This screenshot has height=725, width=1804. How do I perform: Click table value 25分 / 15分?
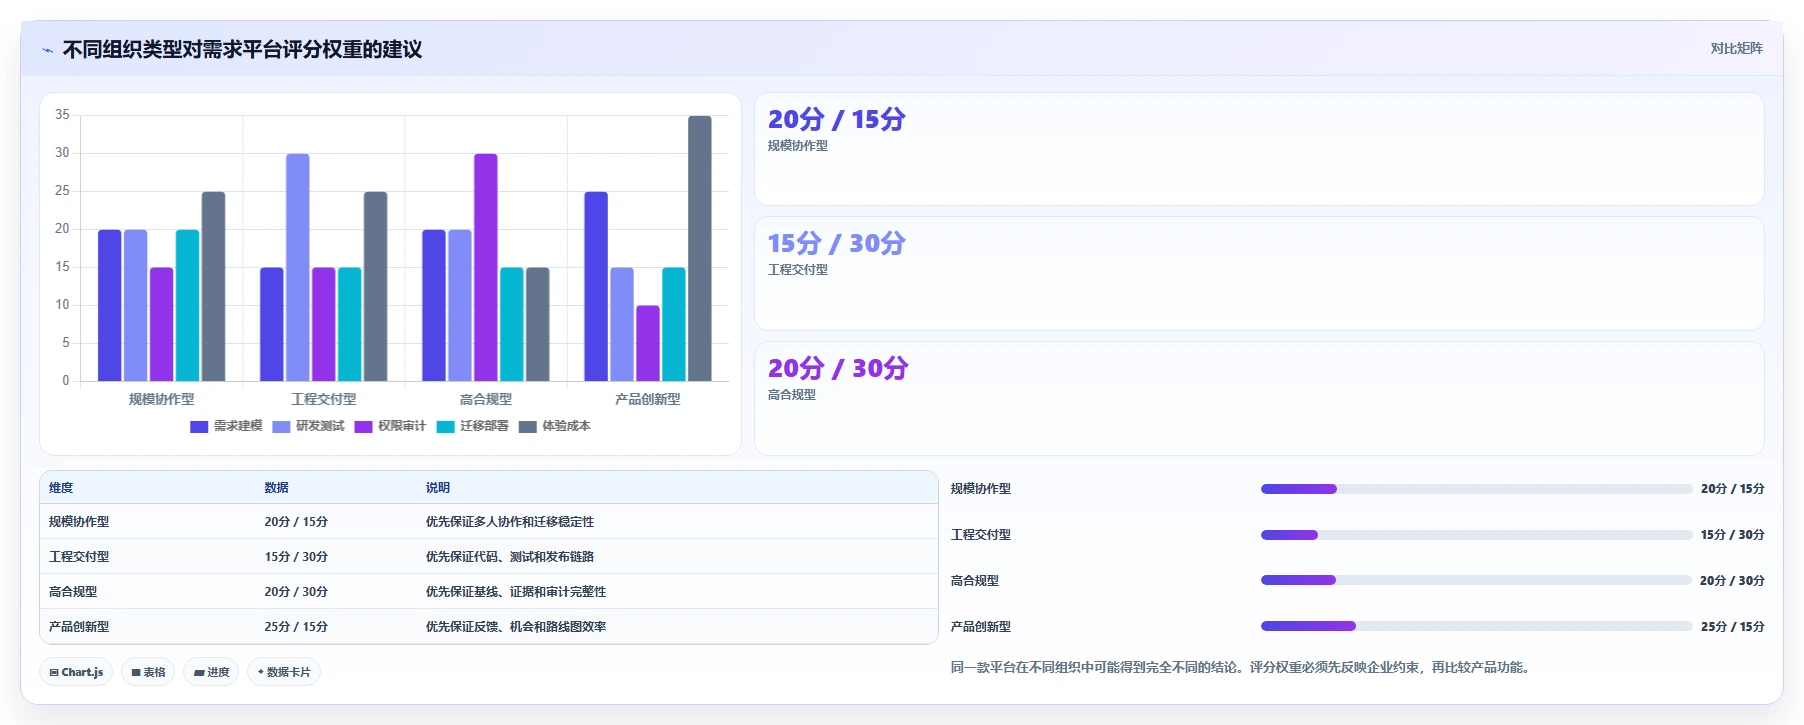coord(296,627)
